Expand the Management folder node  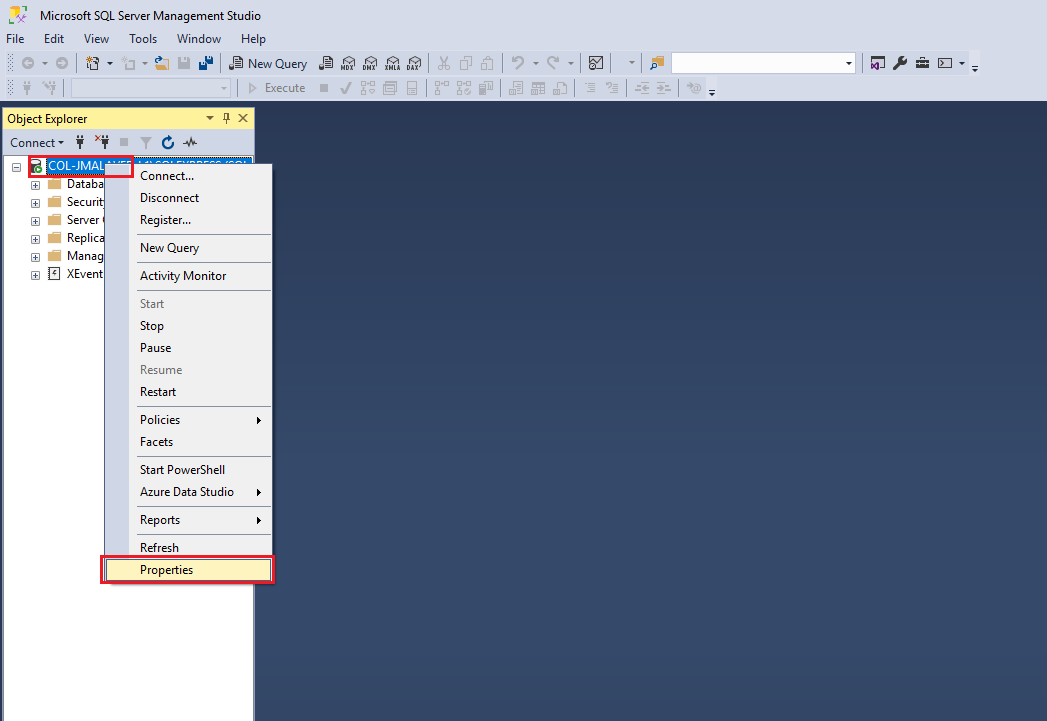tap(35, 257)
